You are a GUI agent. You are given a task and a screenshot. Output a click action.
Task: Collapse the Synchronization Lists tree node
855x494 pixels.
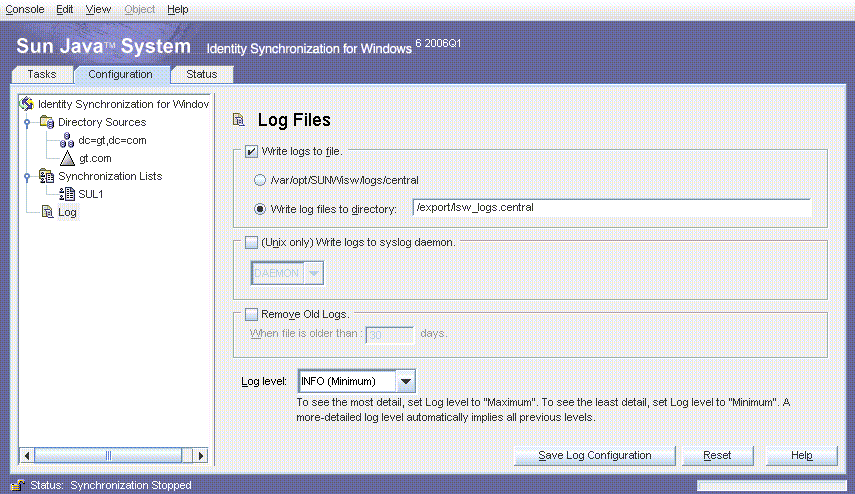[27, 177]
